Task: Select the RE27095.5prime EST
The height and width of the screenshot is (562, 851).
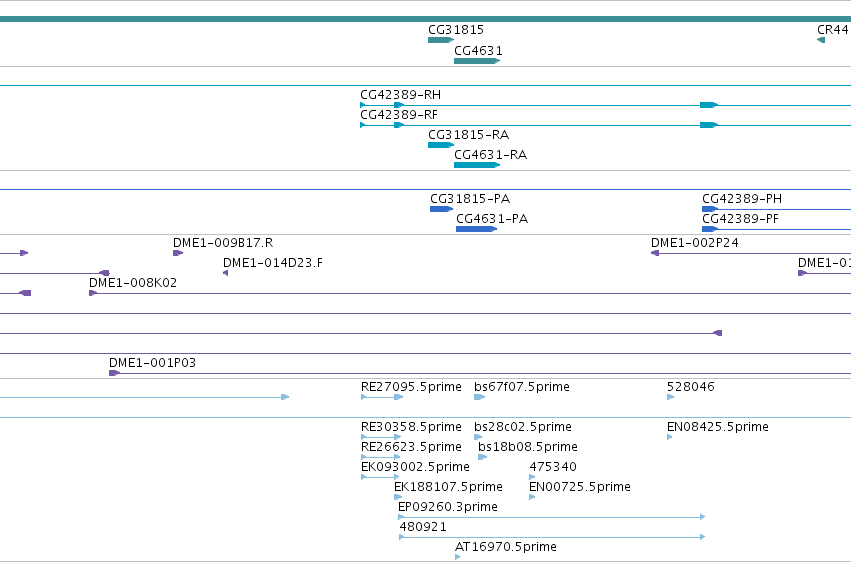Action: 382,397
